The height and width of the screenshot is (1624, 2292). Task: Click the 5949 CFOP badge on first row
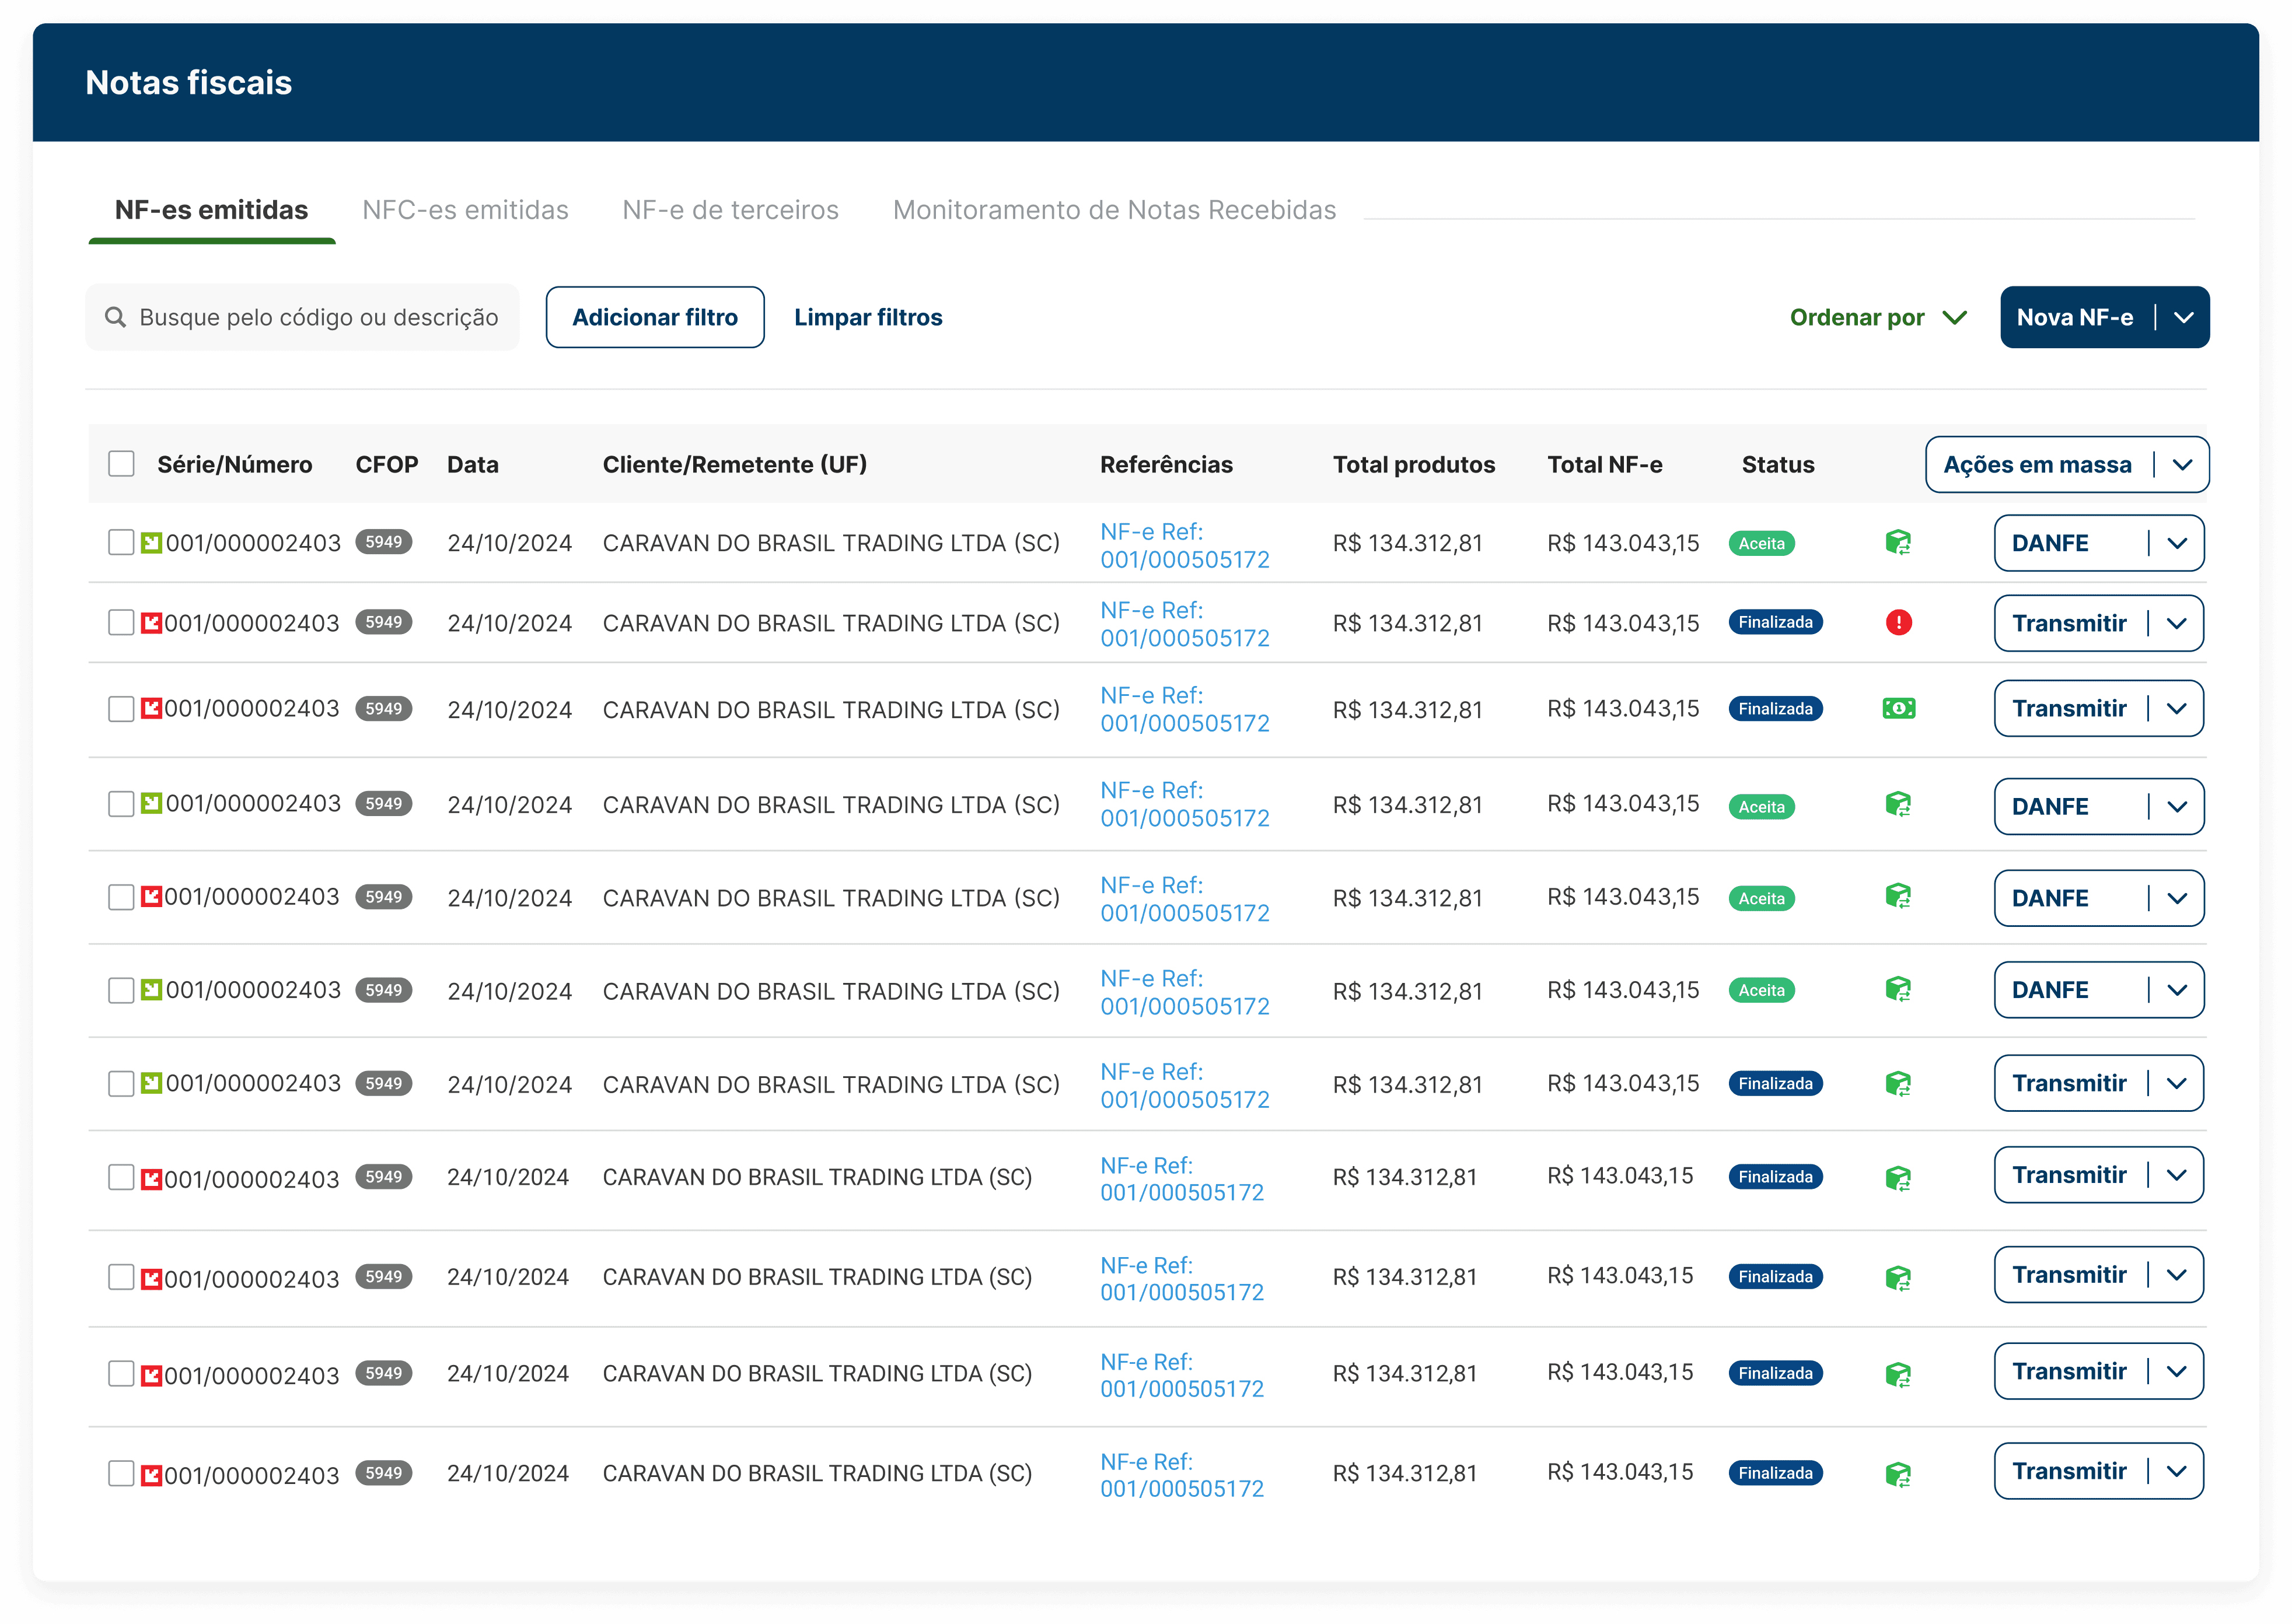coord(383,542)
